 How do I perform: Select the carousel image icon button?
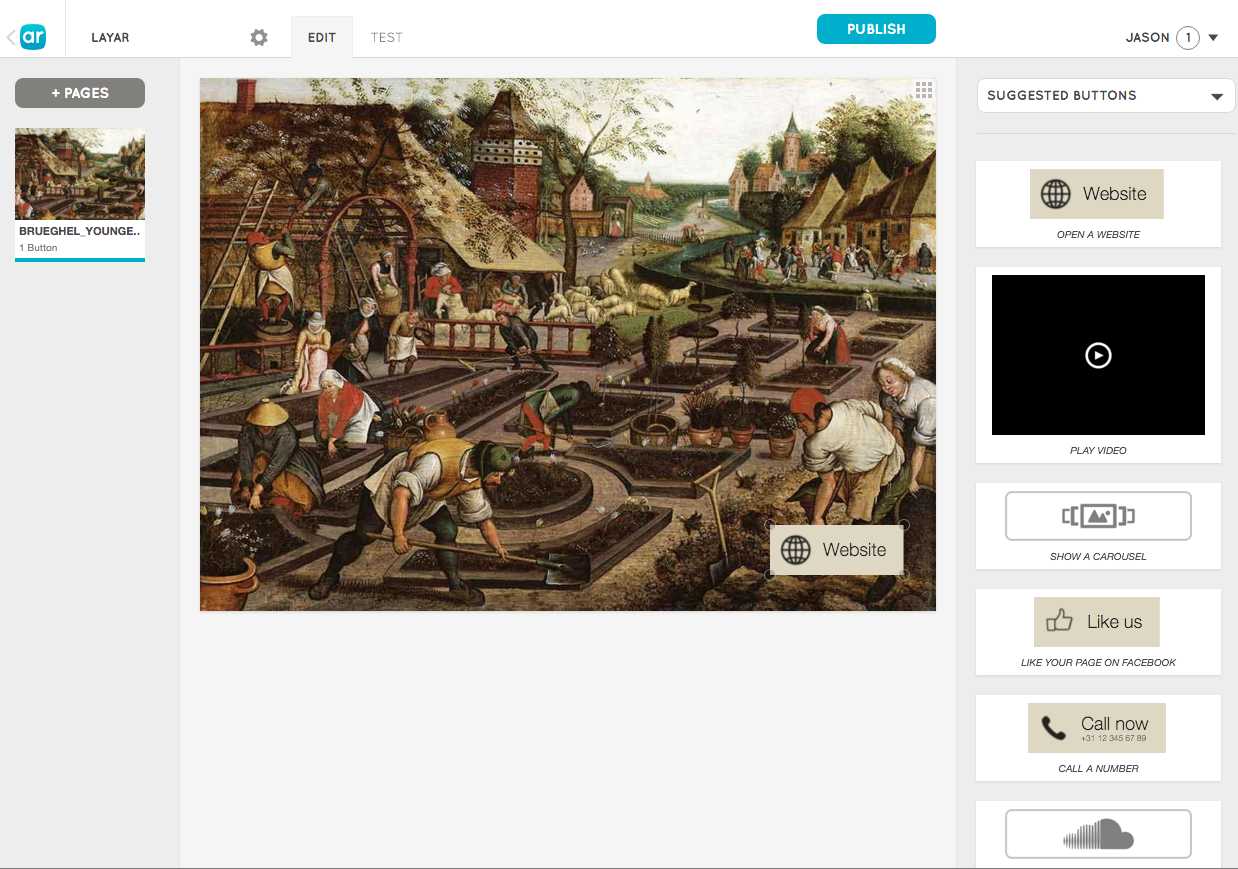tap(1098, 516)
